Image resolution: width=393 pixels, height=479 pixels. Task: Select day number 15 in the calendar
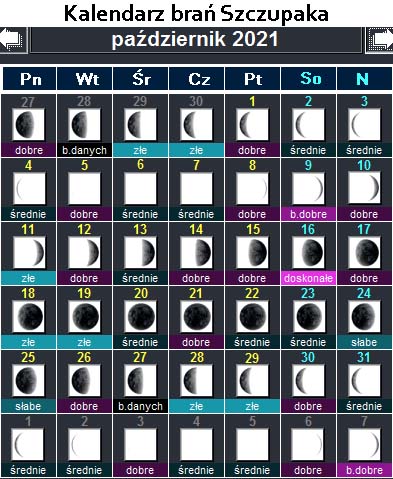[253, 229]
